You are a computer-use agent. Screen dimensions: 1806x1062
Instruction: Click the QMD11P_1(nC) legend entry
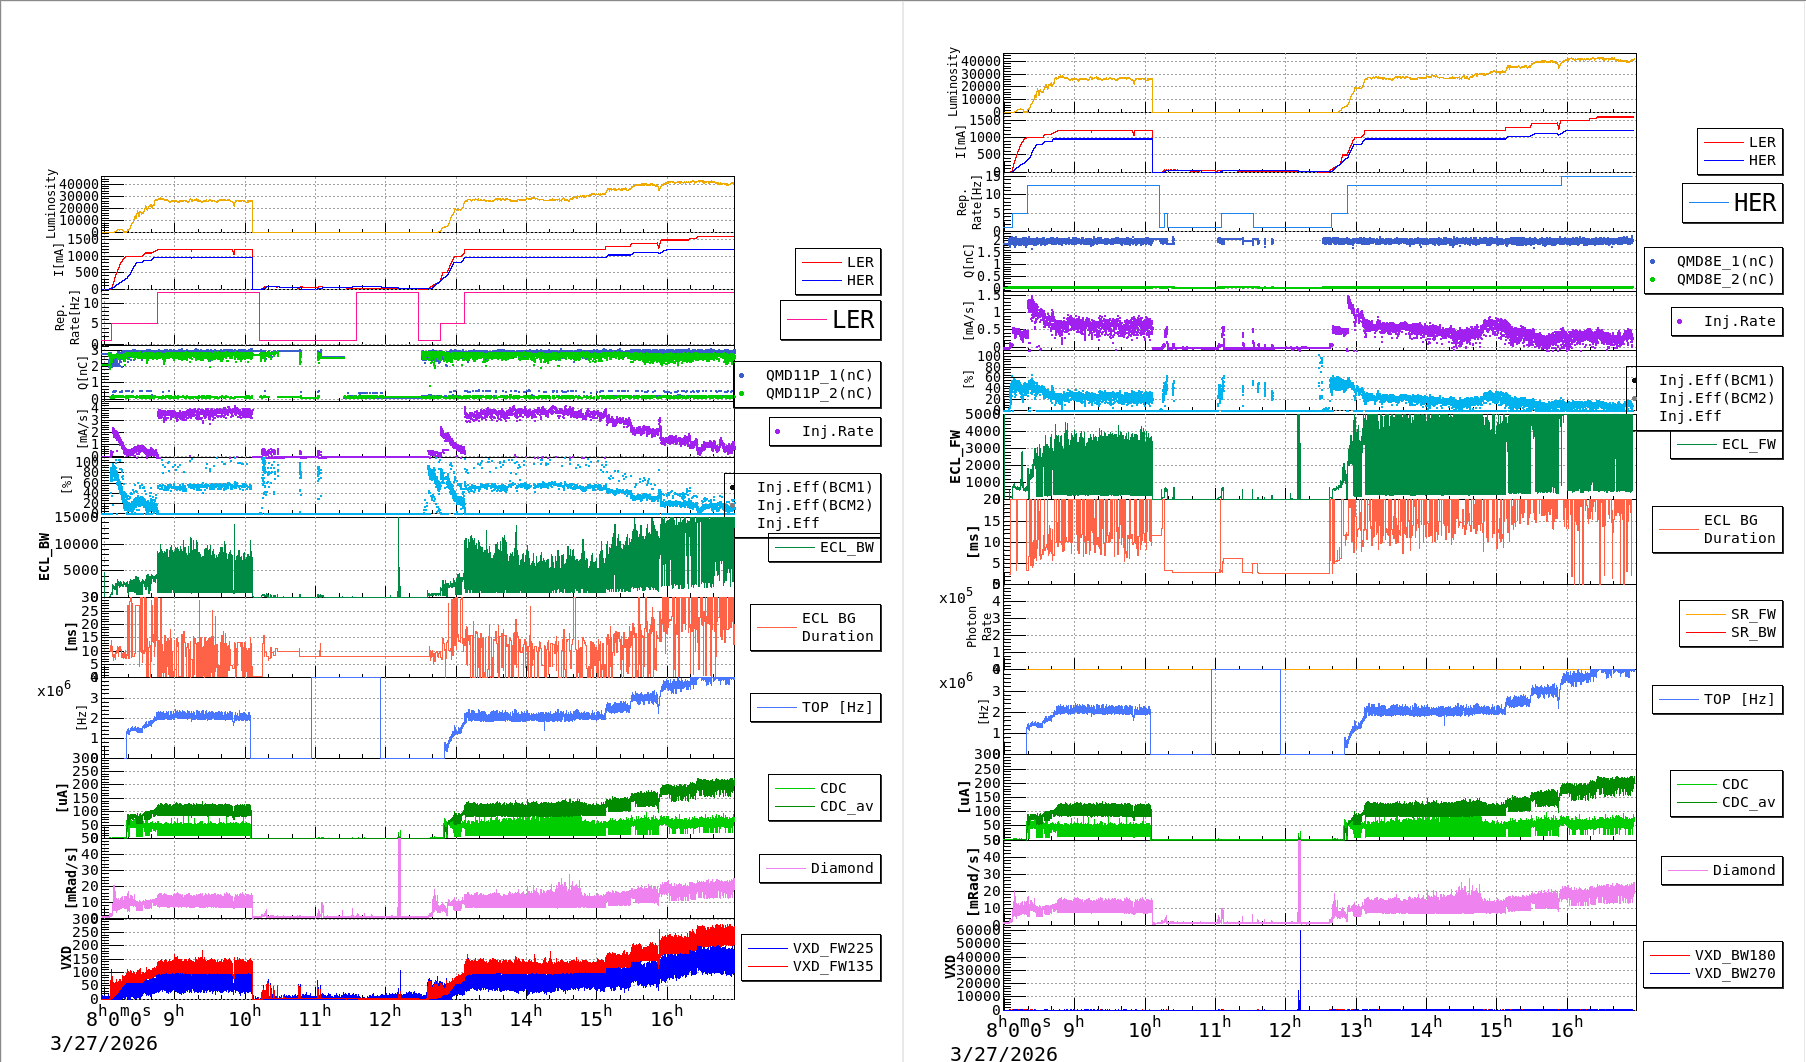point(818,375)
